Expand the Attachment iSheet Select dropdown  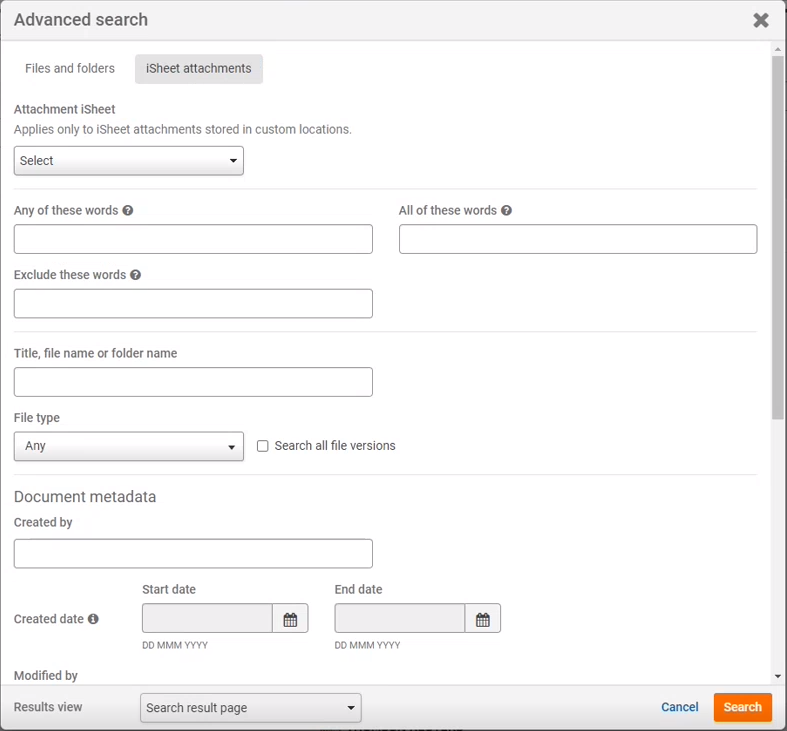pos(129,161)
